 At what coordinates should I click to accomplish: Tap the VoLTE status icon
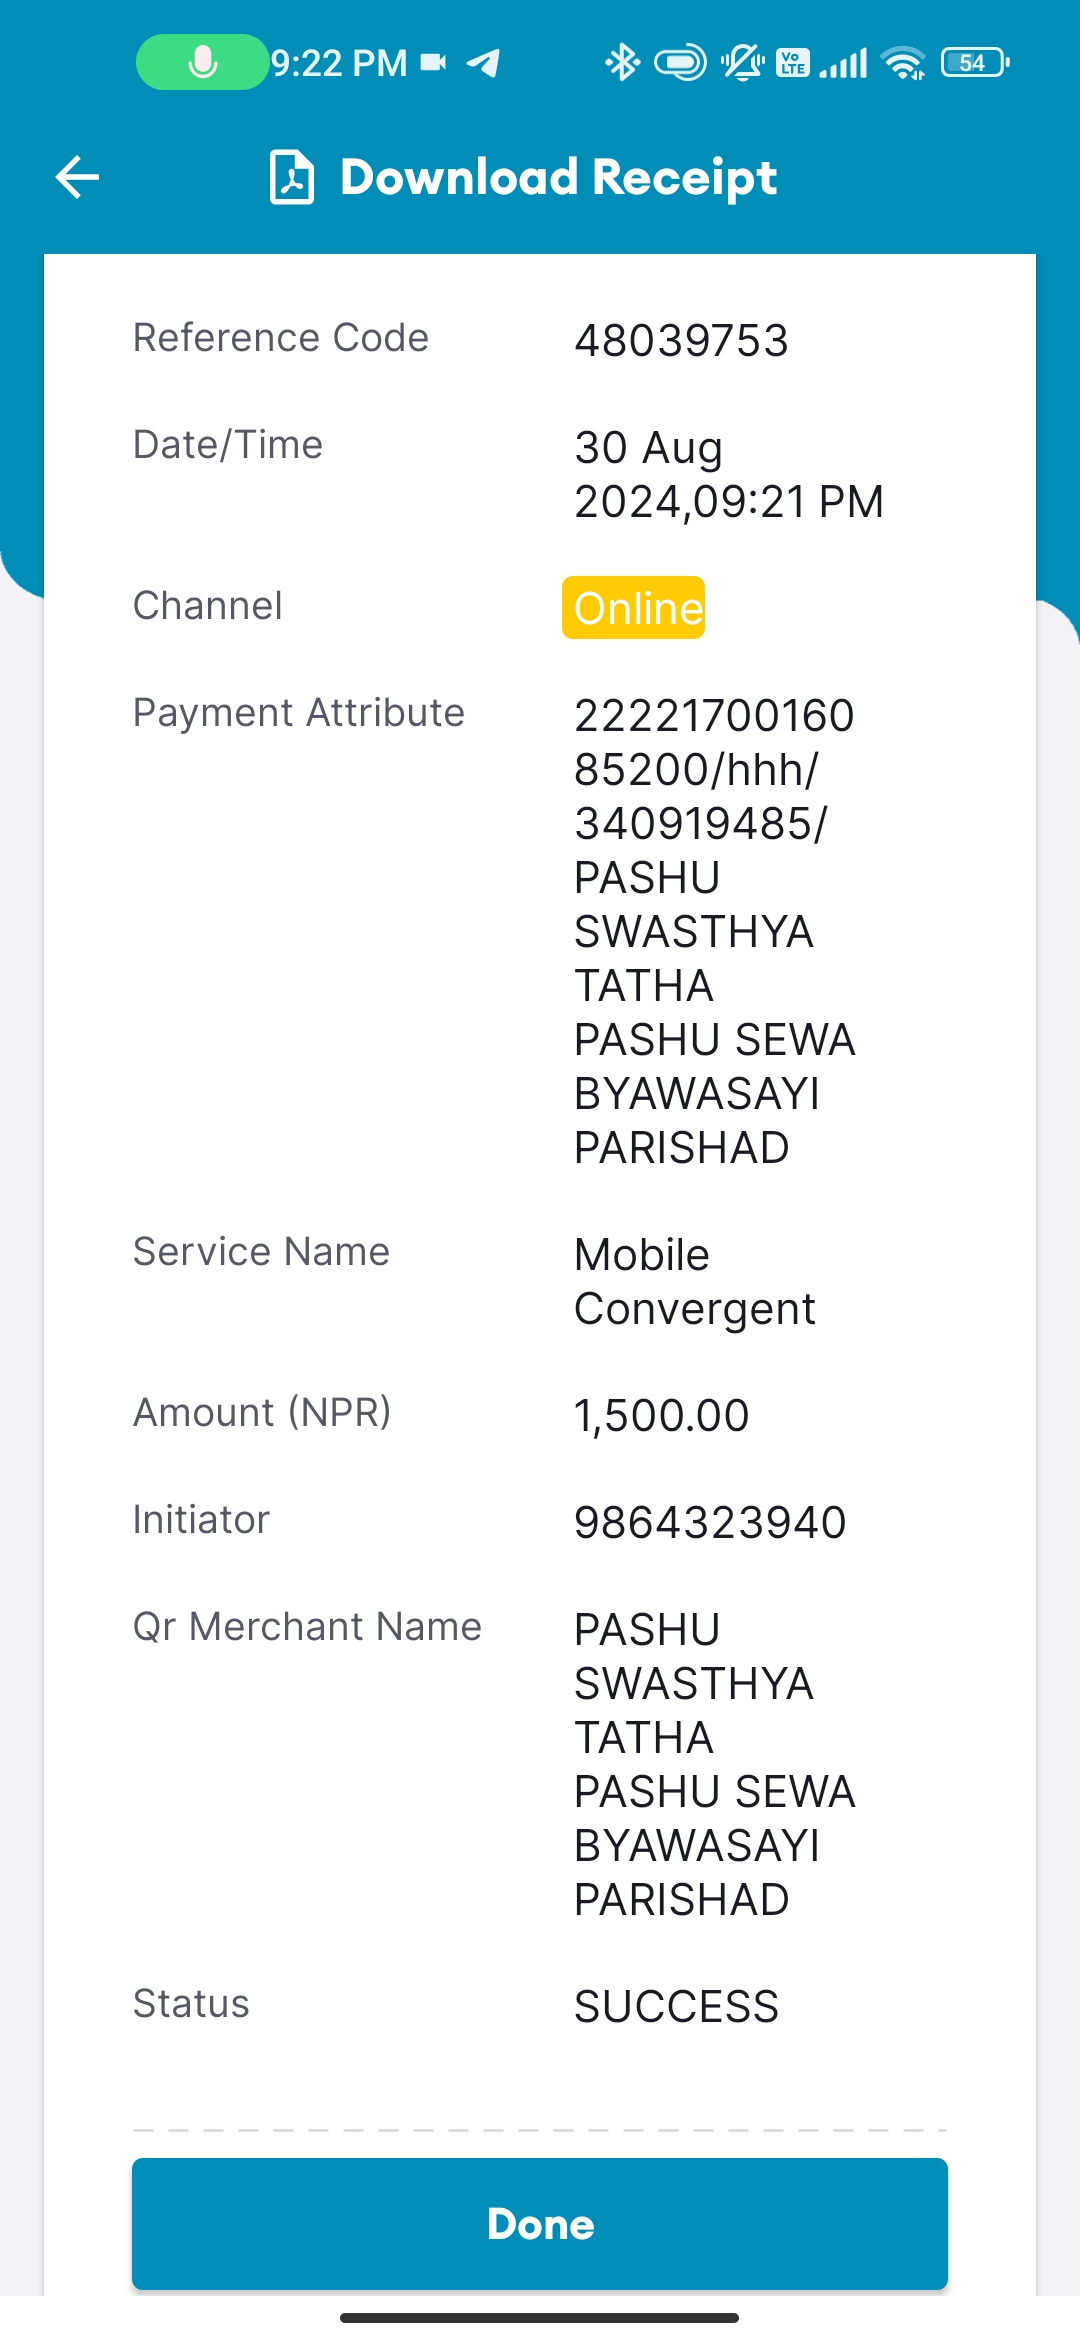point(793,63)
